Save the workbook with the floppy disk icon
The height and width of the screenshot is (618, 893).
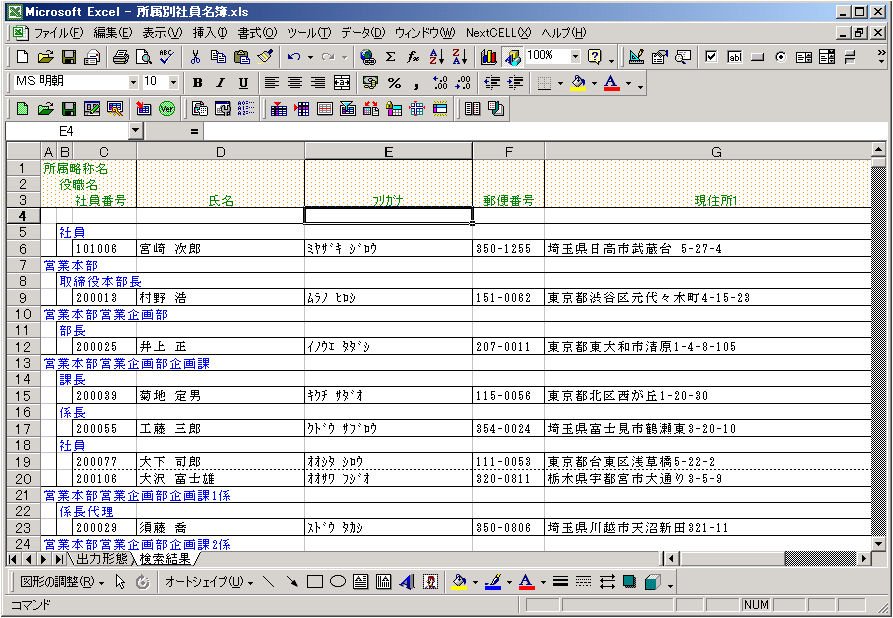tap(69, 56)
